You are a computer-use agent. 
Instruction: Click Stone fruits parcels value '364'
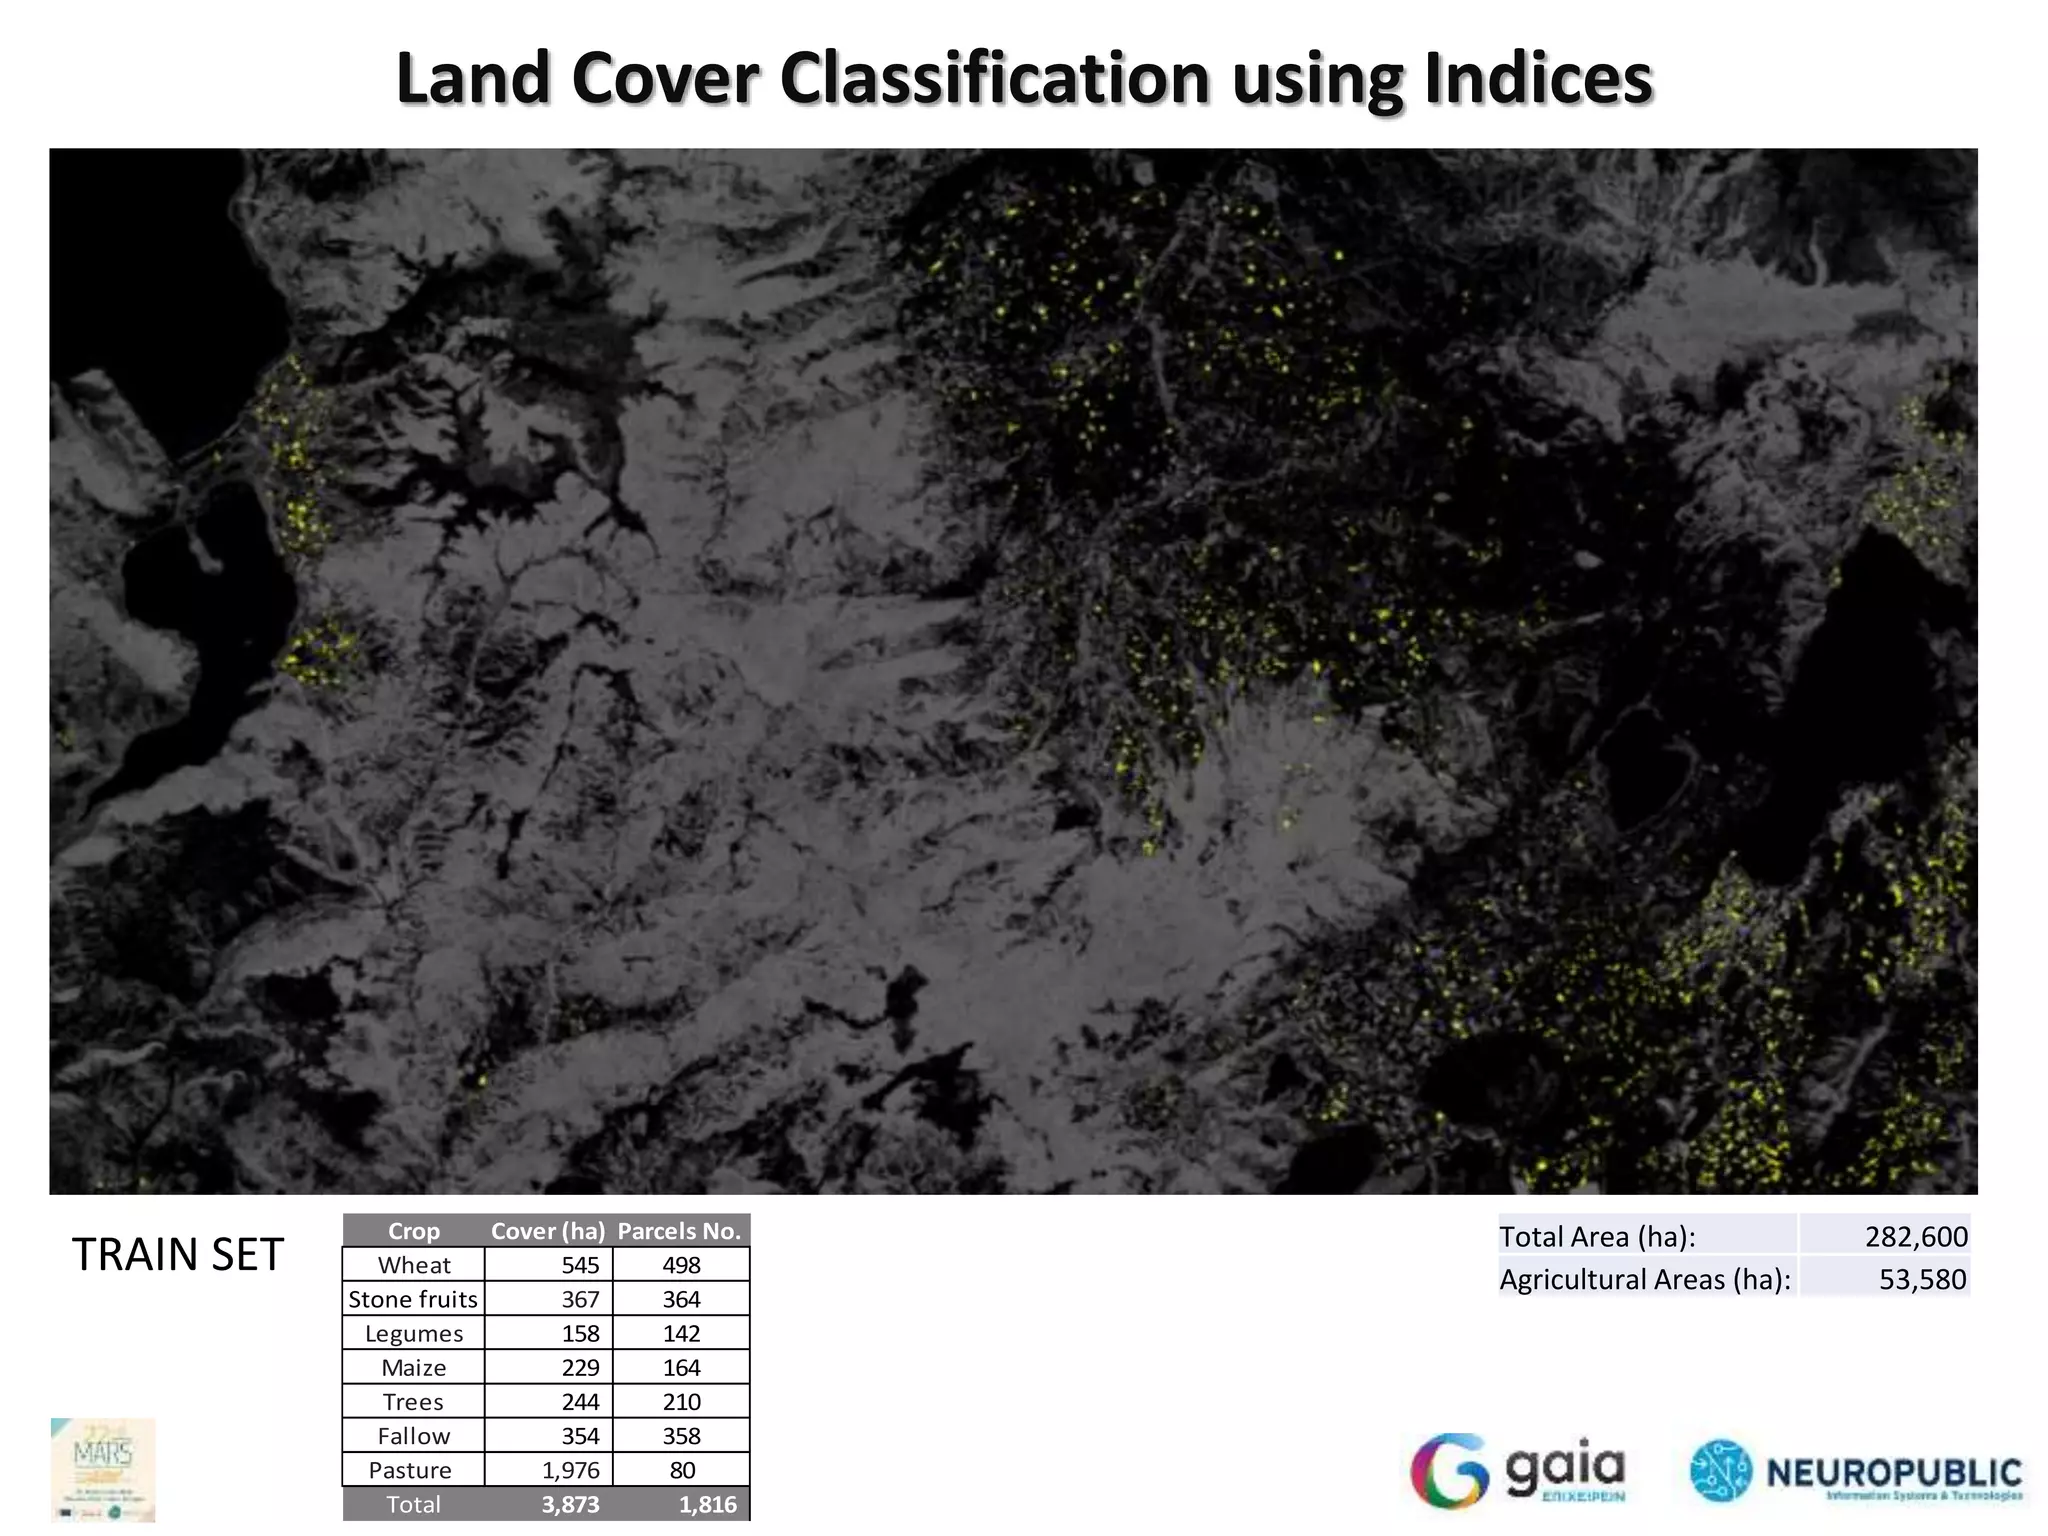pos(681,1299)
